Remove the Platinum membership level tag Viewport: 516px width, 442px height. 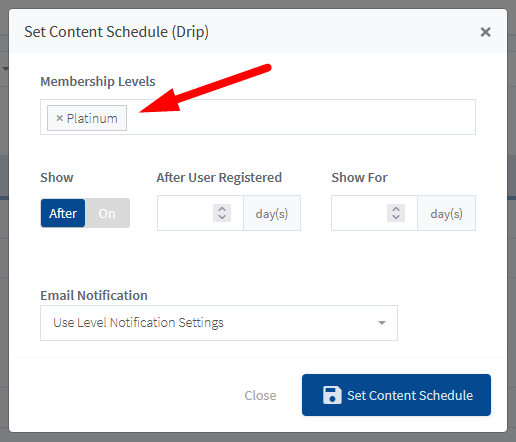[x=60, y=118]
